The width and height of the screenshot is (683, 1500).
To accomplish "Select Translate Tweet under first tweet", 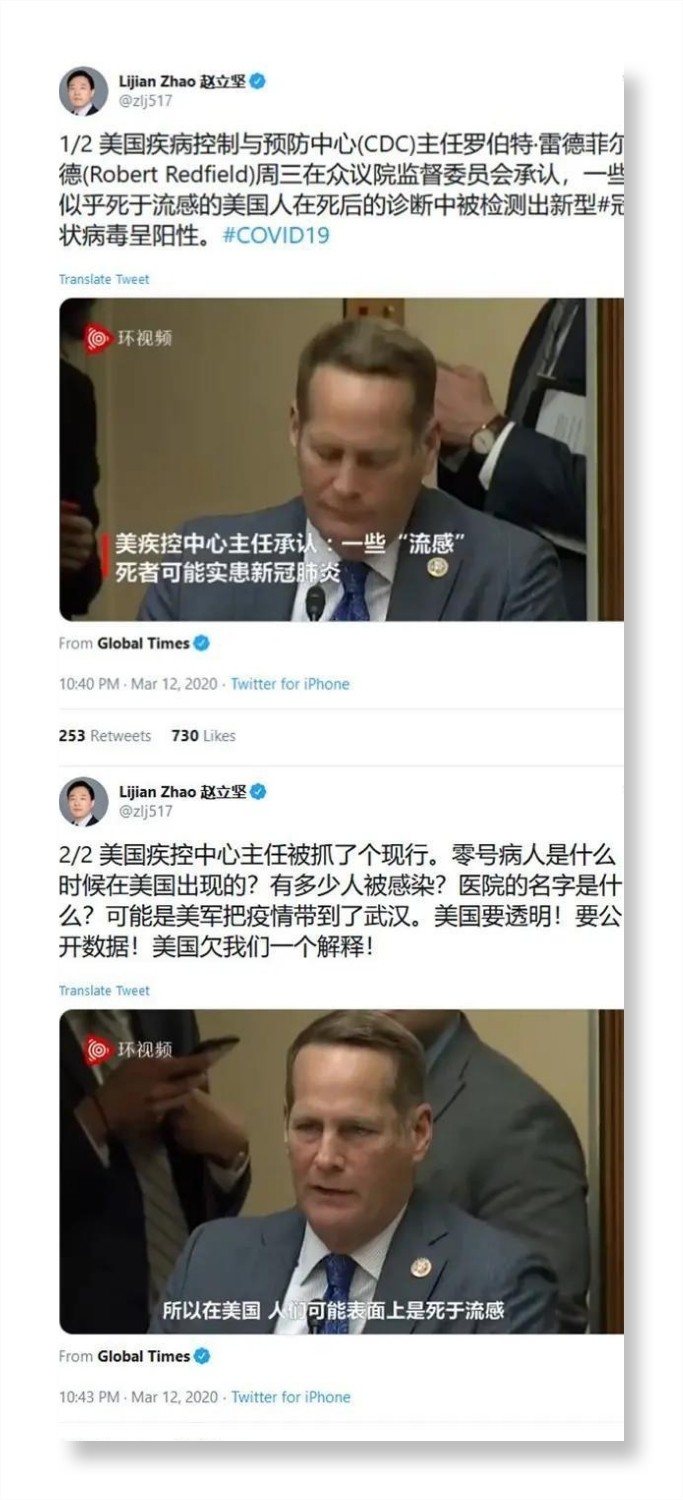I will pos(104,279).
